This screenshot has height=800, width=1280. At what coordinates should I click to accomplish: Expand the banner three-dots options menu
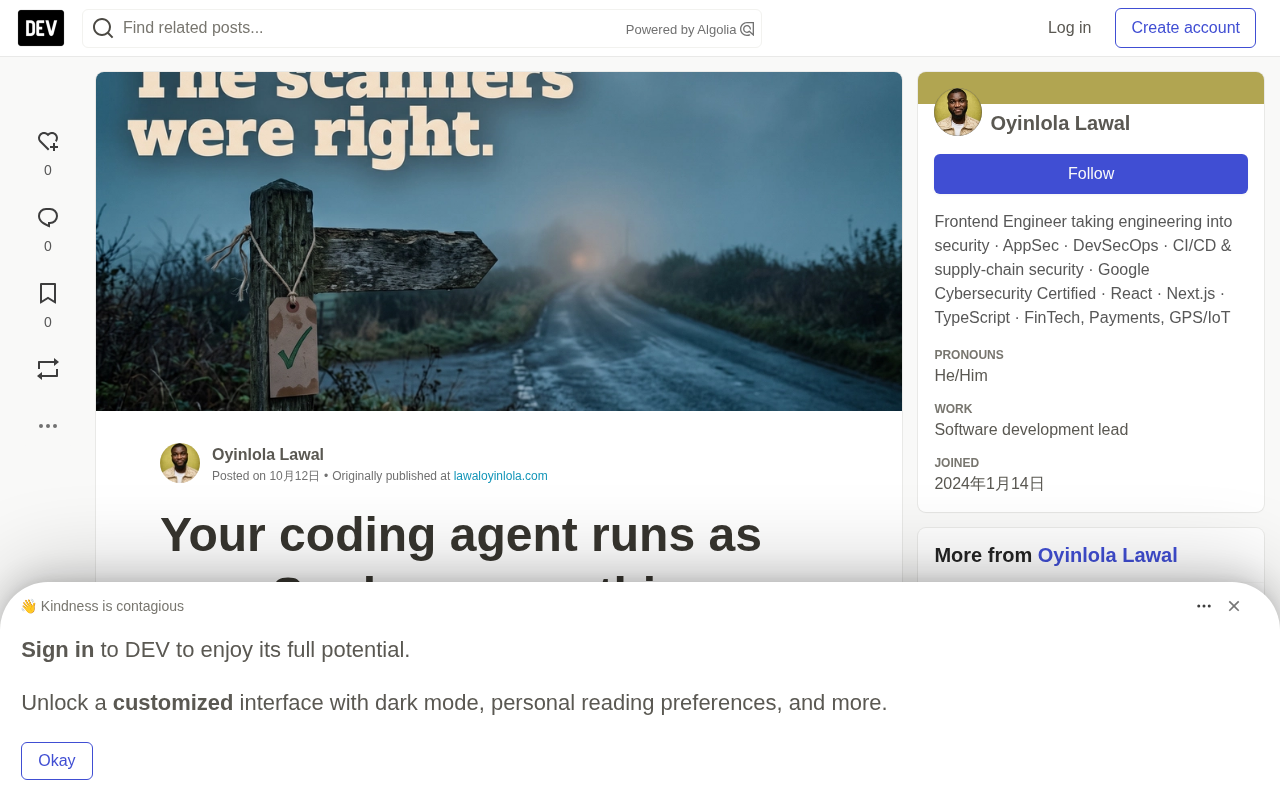(x=1204, y=606)
